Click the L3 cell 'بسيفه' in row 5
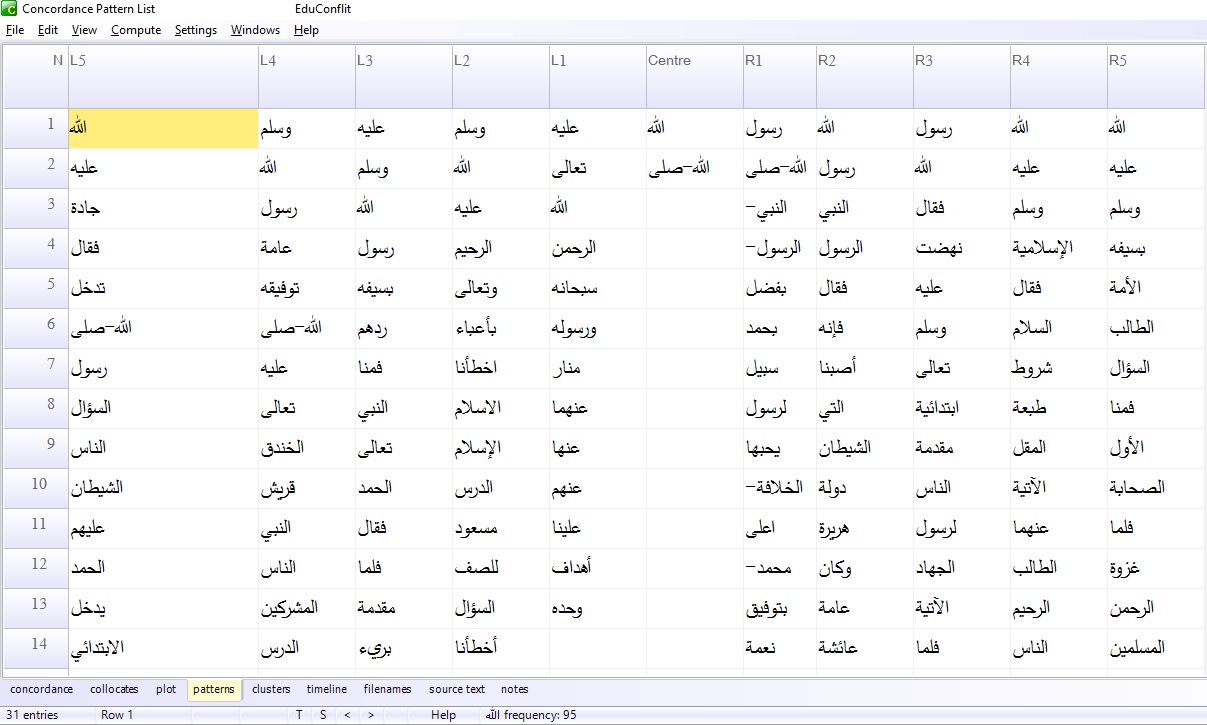The height and width of the screenshot is (725, 1207). click(x=404, y=288)
